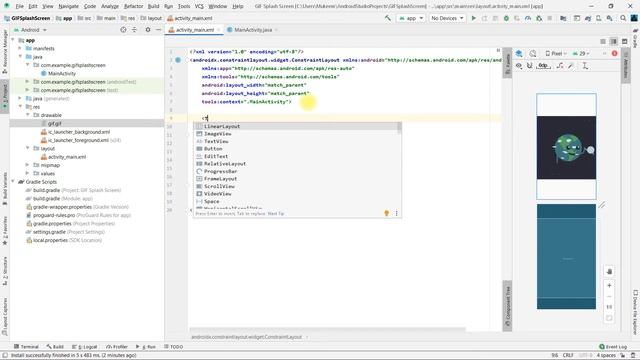640x360 pixels.
Task: Switch editor to Design-only view mode
Action: [624, 42]
